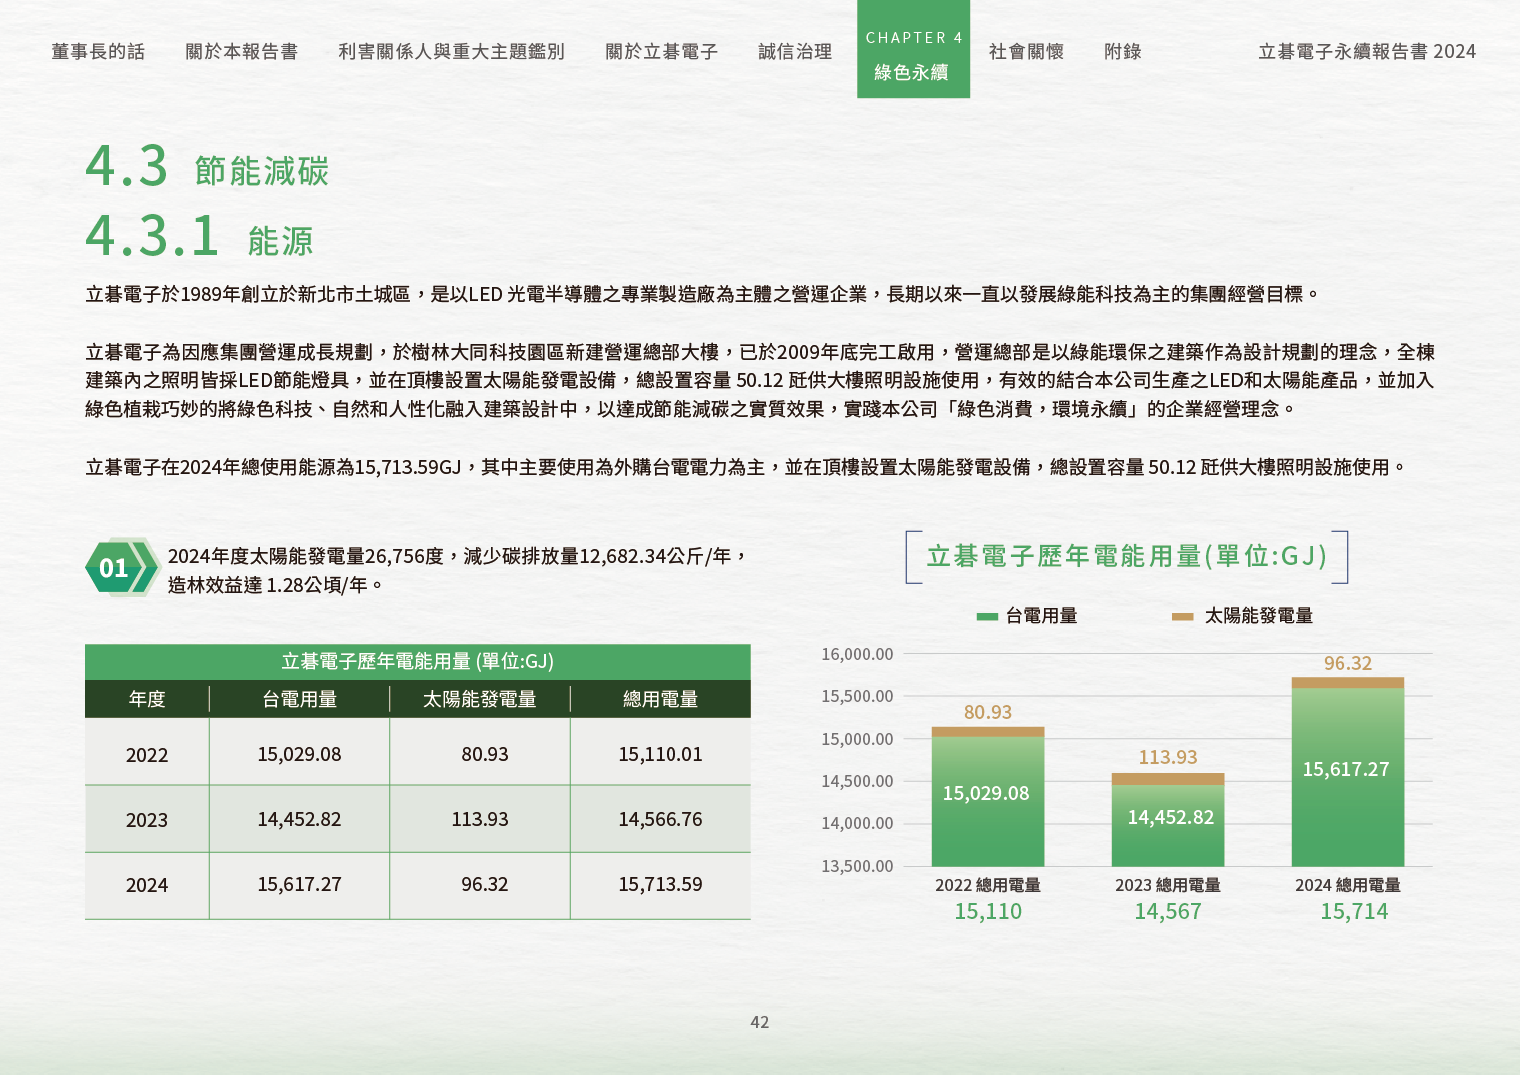Screen dimensions: 1520x1075
Task: Open the 關於本報告書 navigation tab
Action: (x=242, y=52)
